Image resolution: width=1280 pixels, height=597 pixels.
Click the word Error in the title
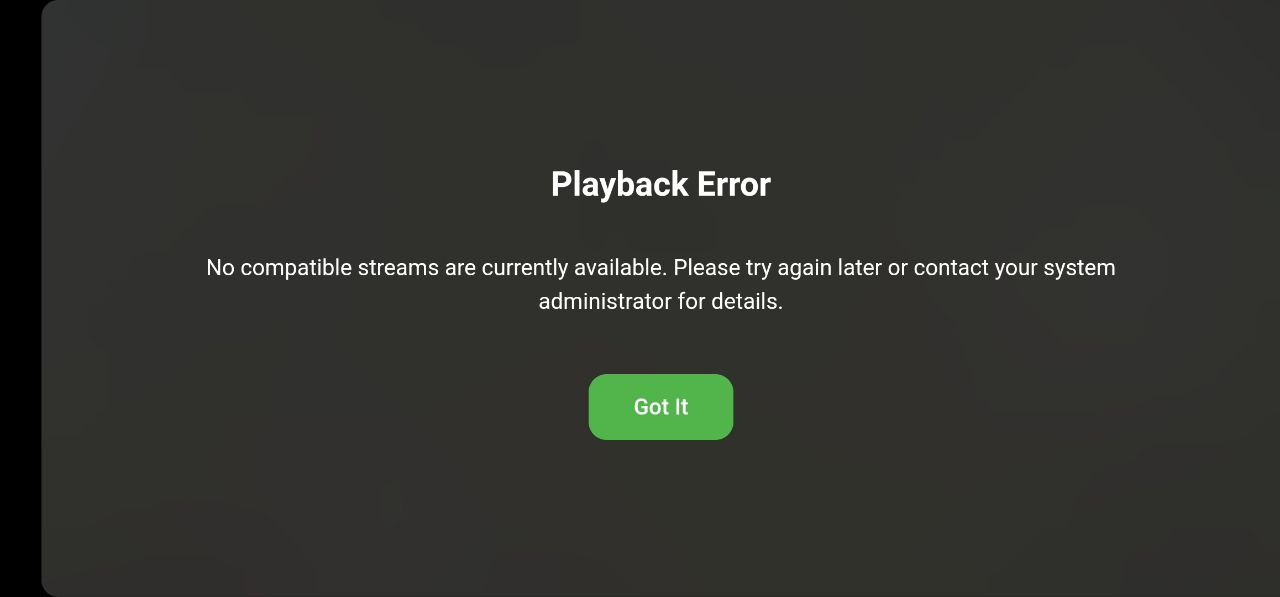click(734, 184)
